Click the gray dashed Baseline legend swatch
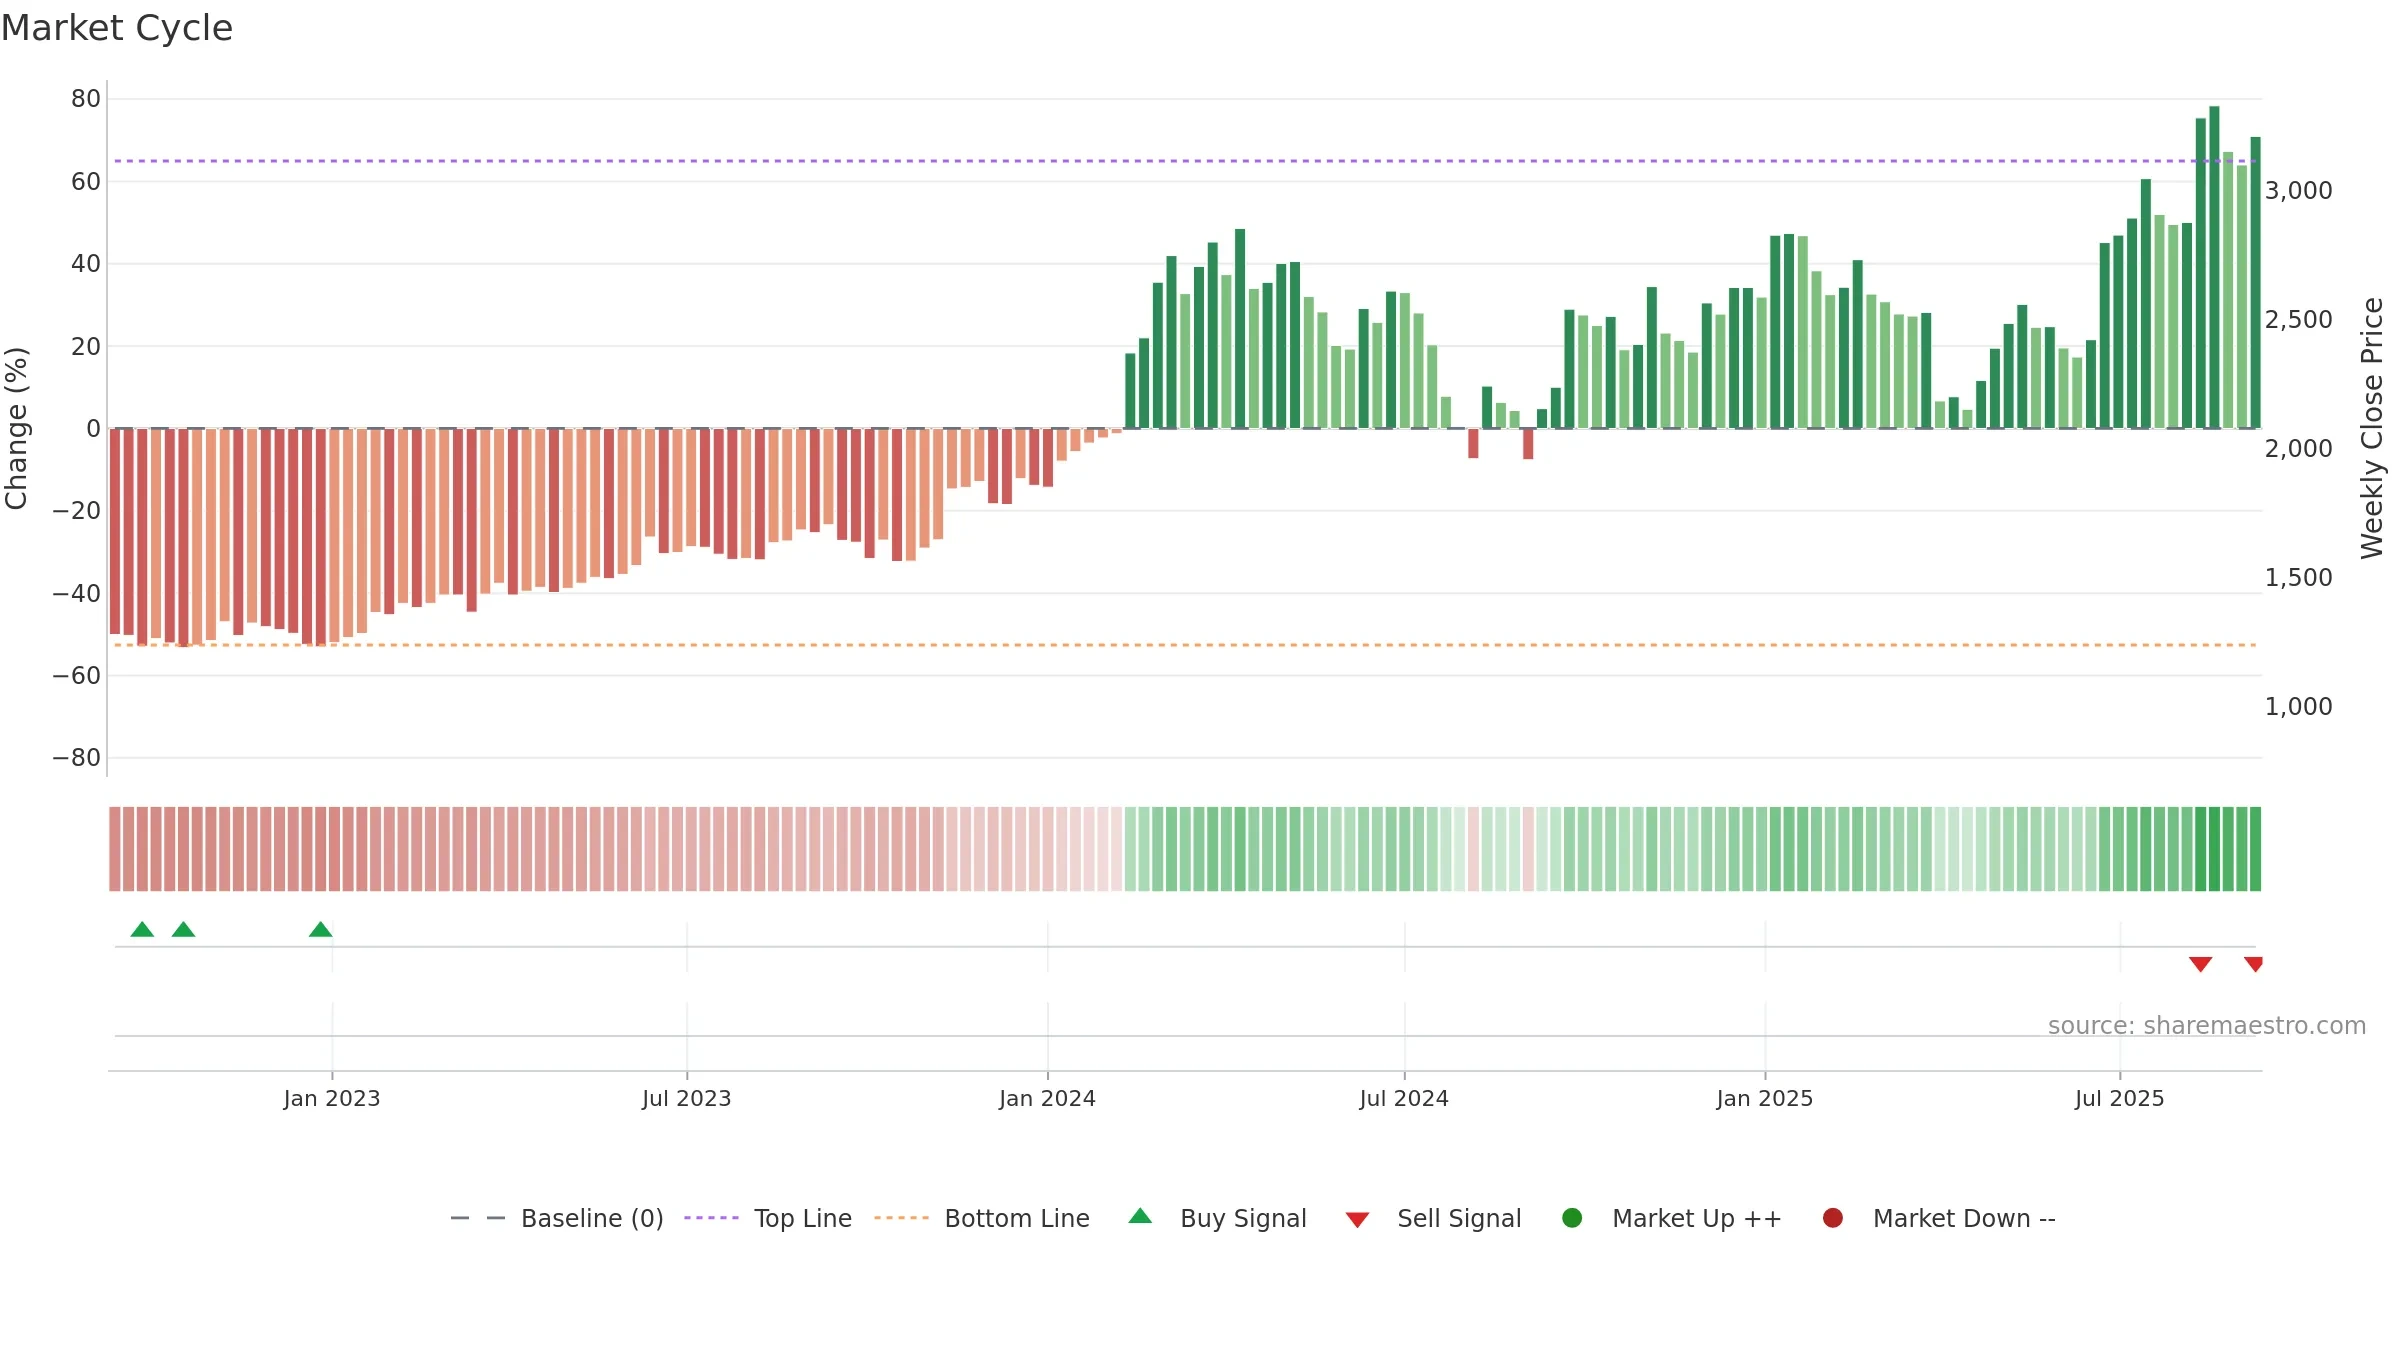The height and width of the screenshot is (1350, 2400). pyautogui.click(x=477, y=1218)
